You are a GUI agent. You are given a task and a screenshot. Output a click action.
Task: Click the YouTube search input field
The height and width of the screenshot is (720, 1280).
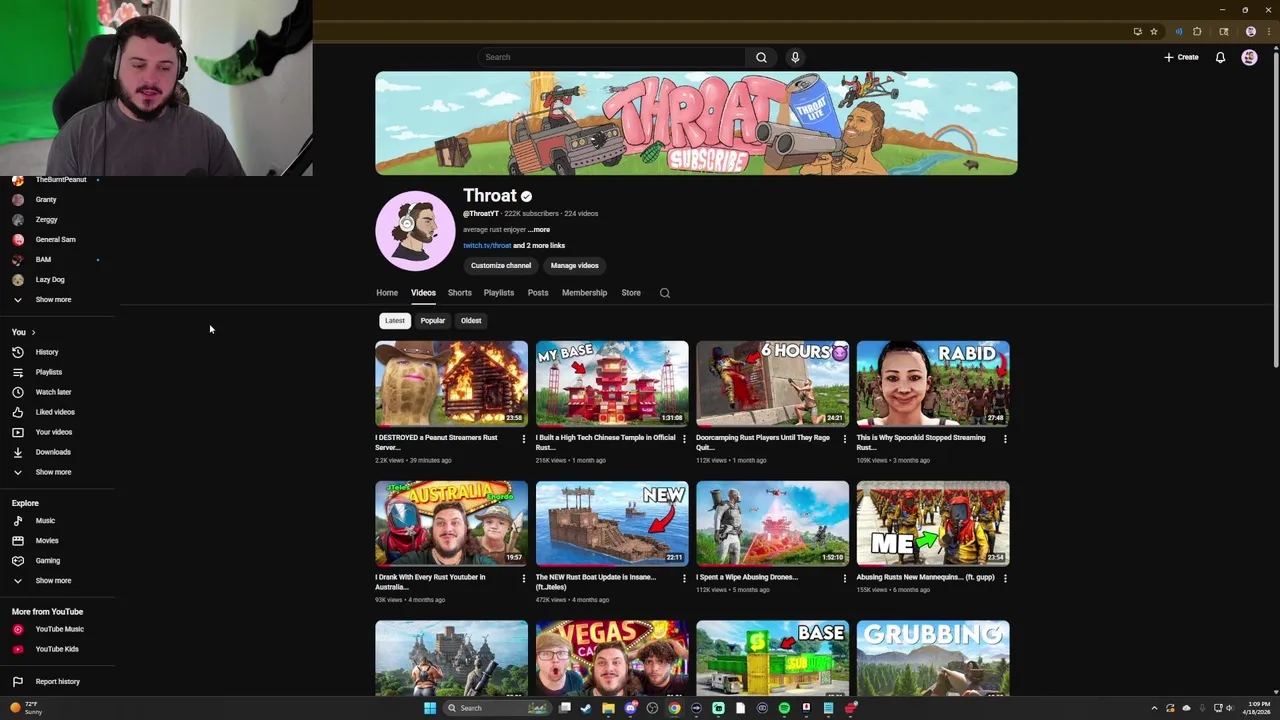611,57
